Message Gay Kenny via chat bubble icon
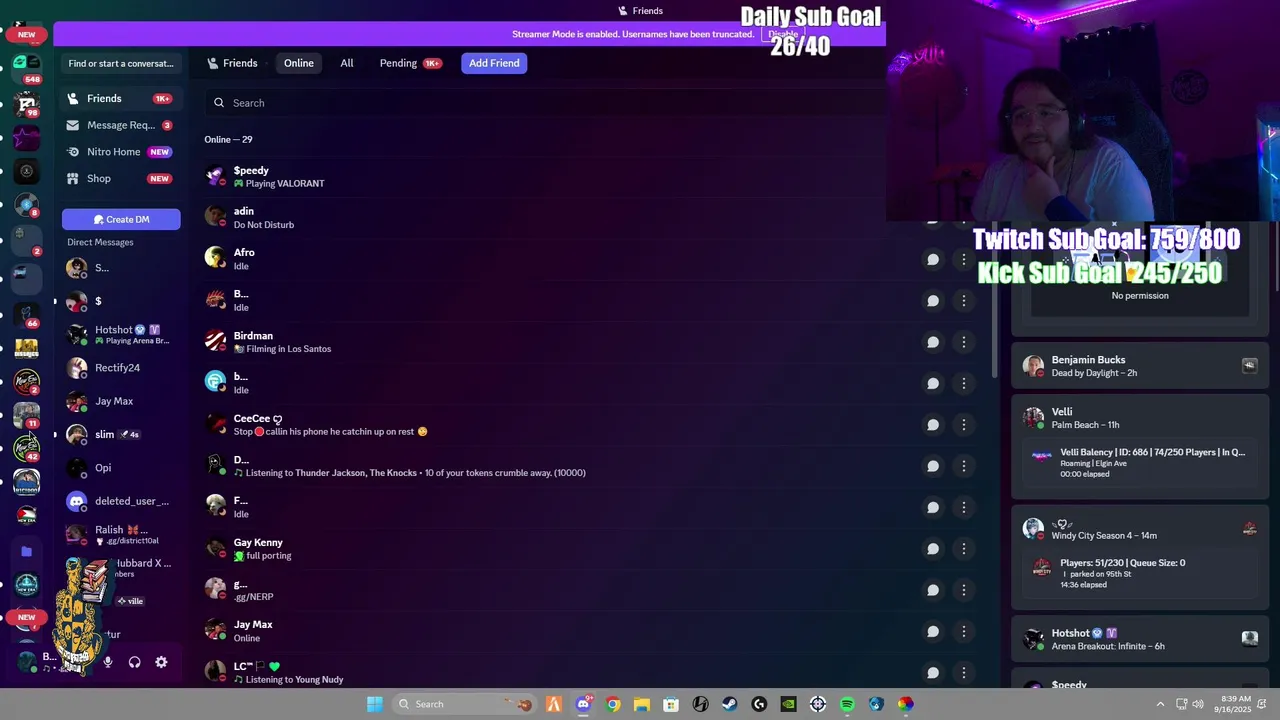 (x=932, y=549)
